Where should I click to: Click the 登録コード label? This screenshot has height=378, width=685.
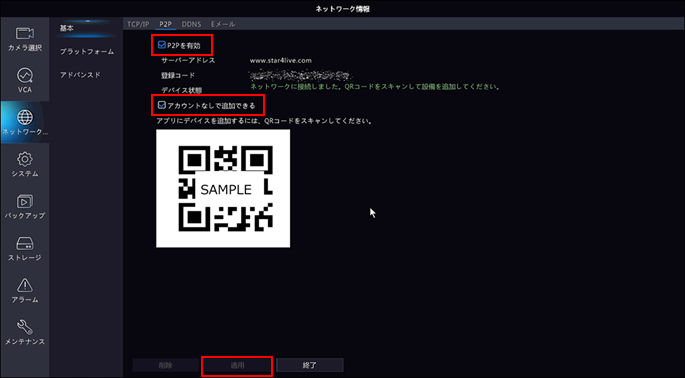click(178, 75)
